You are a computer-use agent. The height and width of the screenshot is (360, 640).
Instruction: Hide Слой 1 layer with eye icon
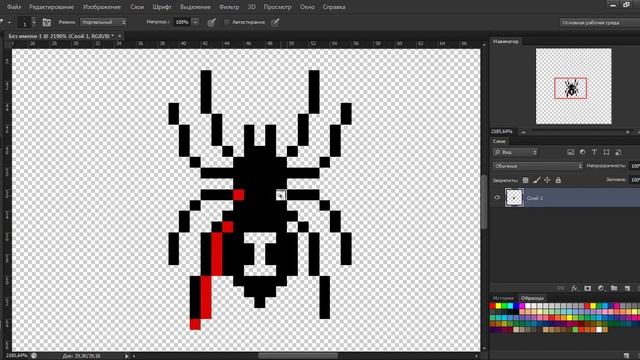(497, 198)
